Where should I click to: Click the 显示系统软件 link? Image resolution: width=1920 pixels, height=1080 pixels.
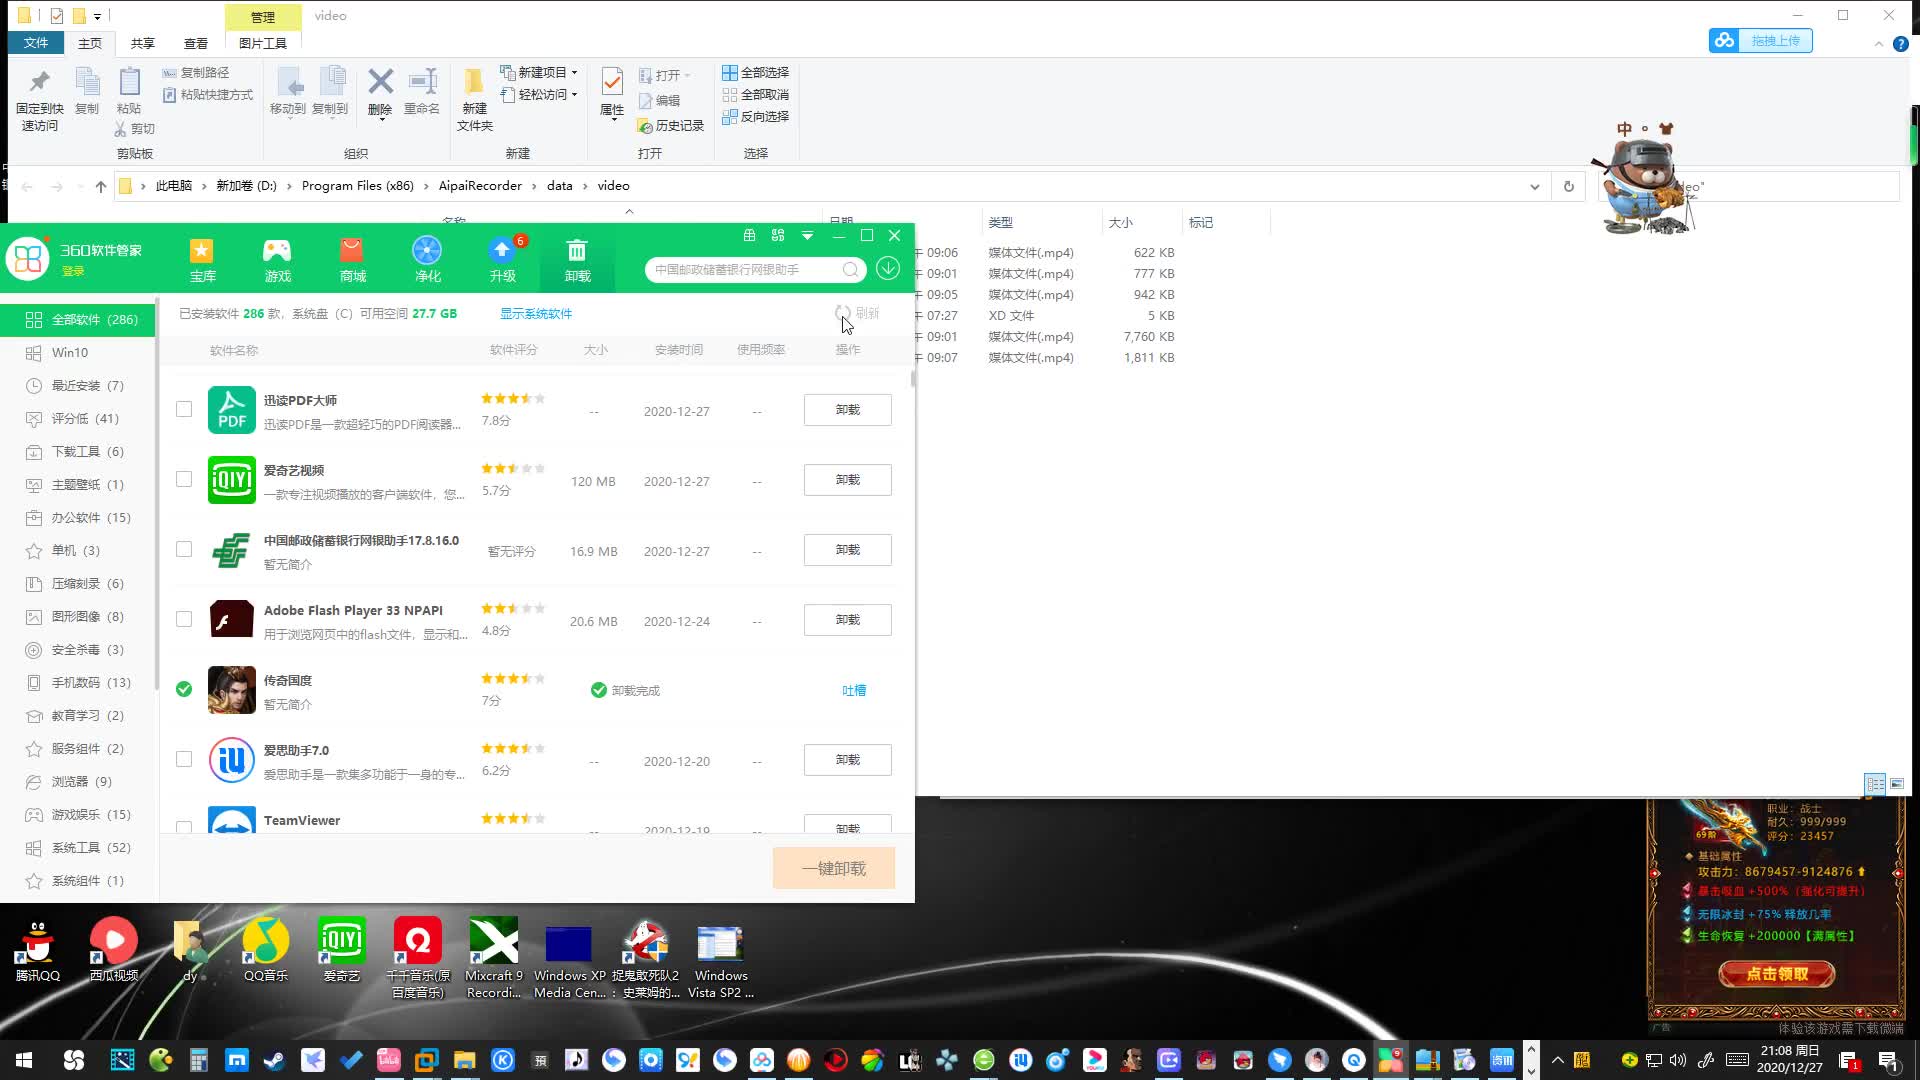pyautogui.click(x=536, y=314)
